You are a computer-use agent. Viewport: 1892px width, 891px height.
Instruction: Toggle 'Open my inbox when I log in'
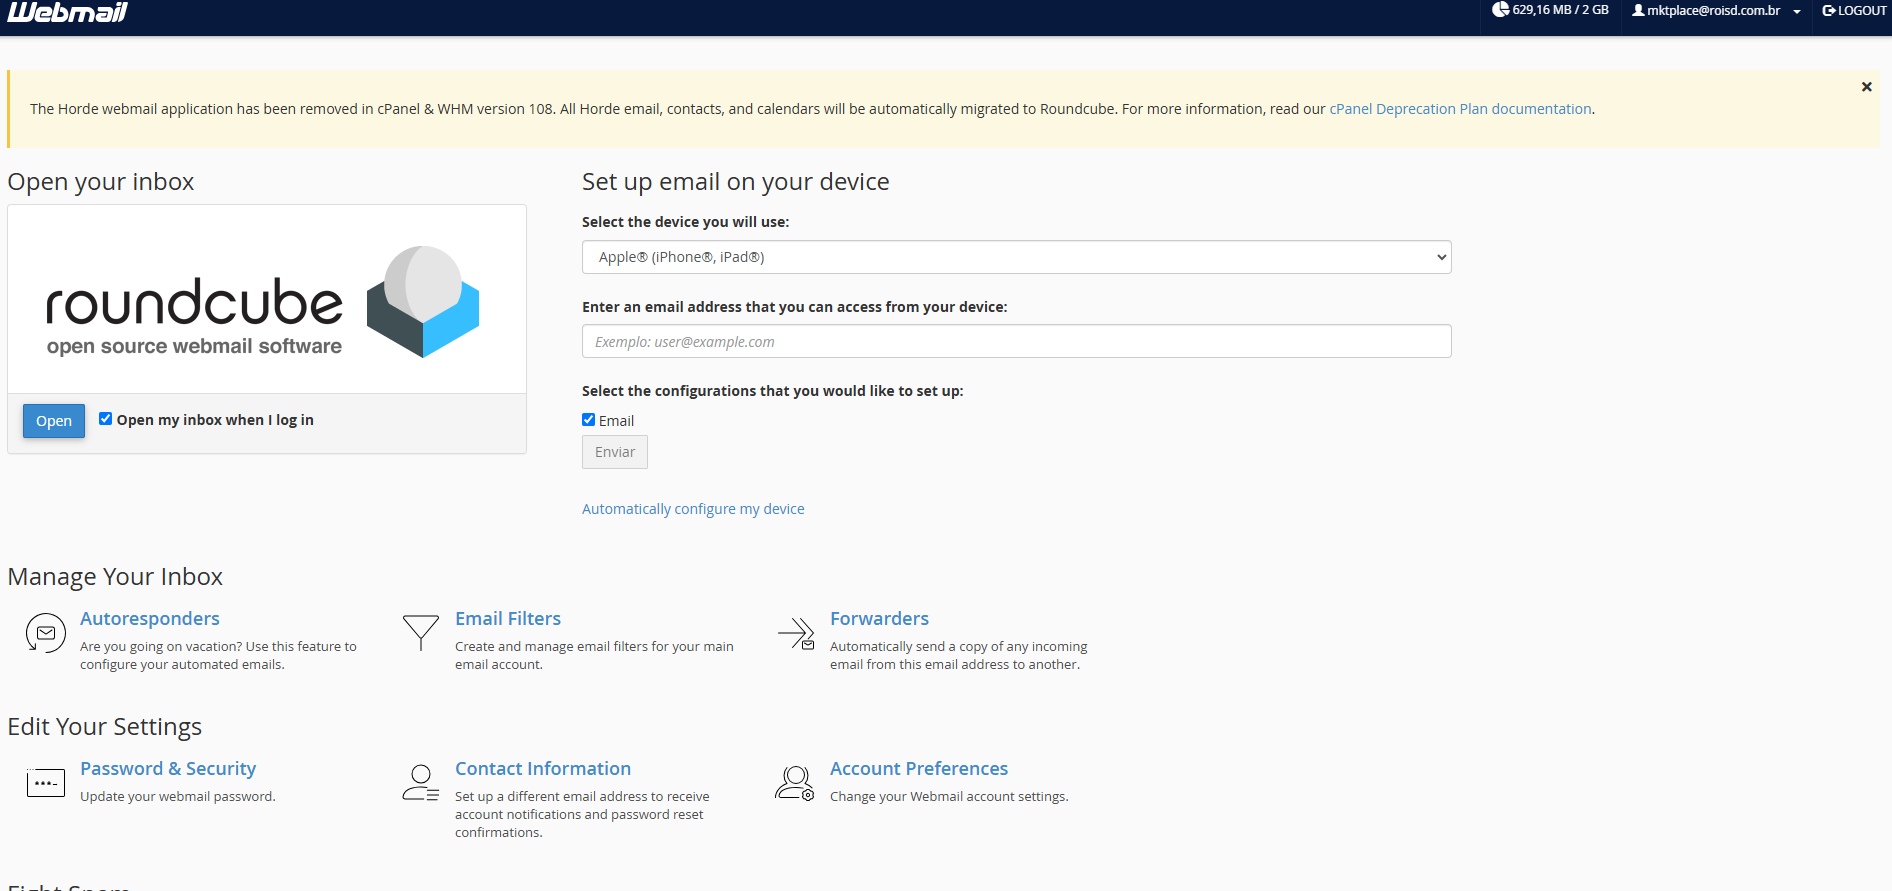(x=105, y=419)
